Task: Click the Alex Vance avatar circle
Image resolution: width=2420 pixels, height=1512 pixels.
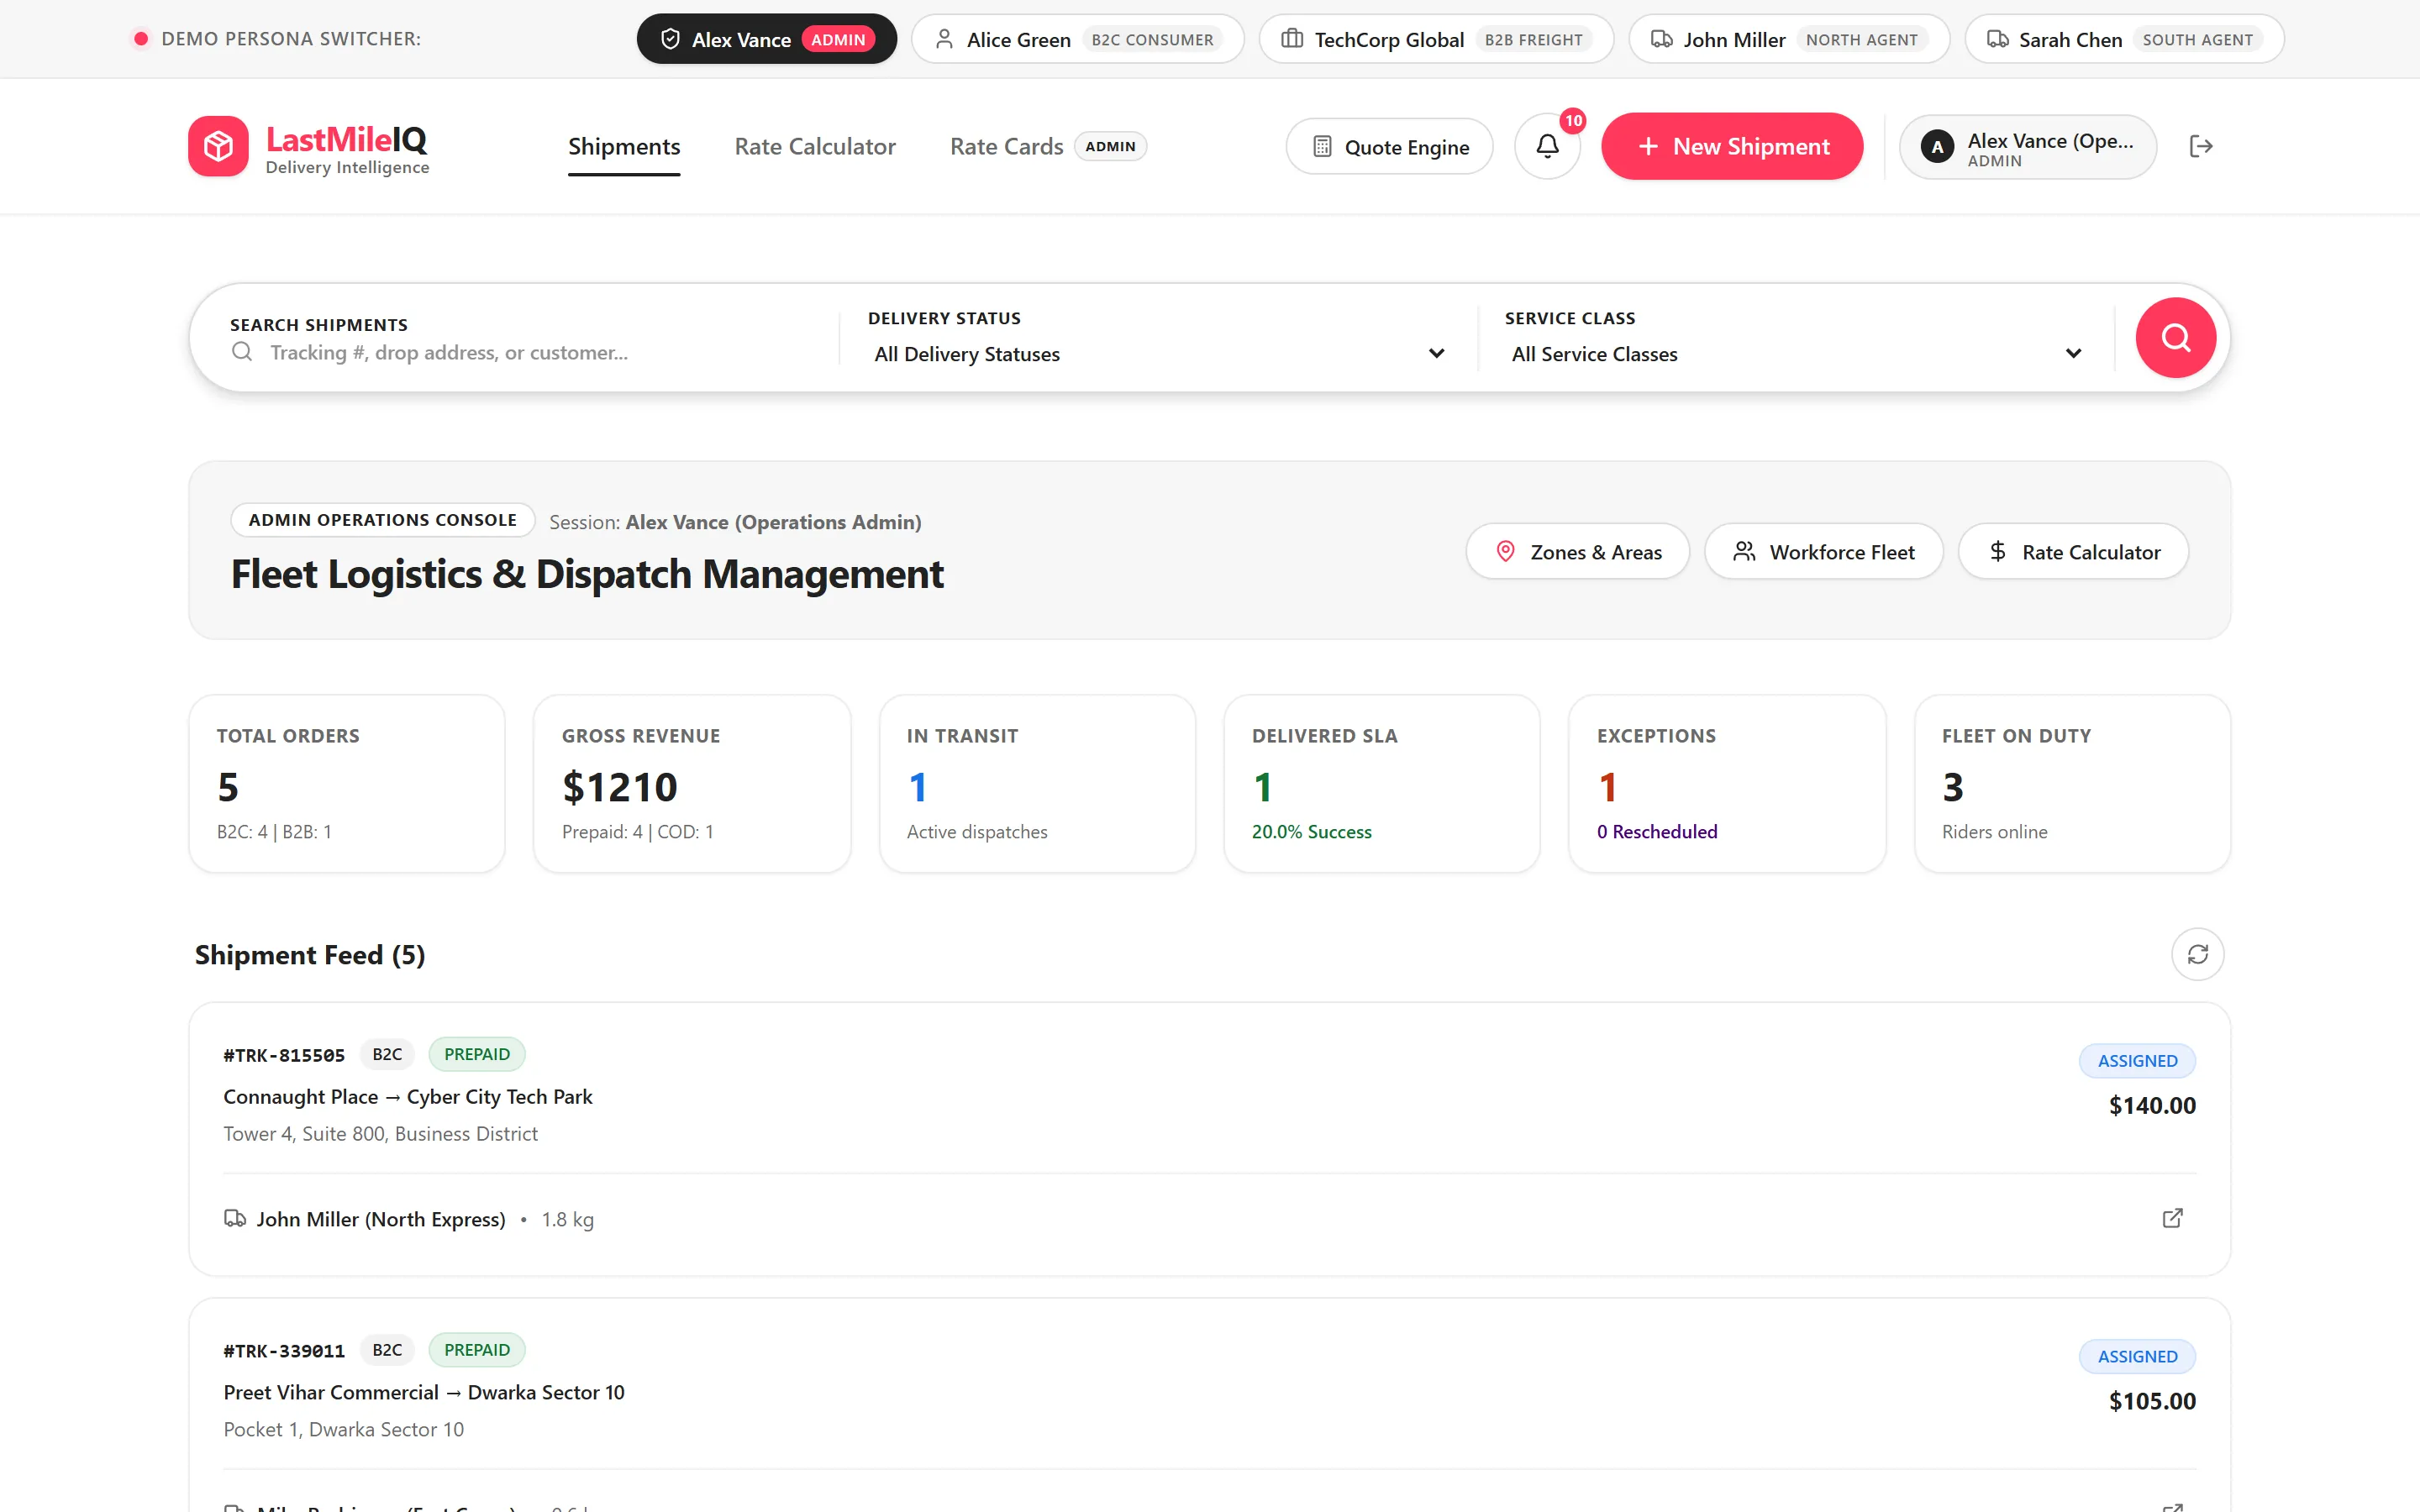Action: [x=1937, y=147]
